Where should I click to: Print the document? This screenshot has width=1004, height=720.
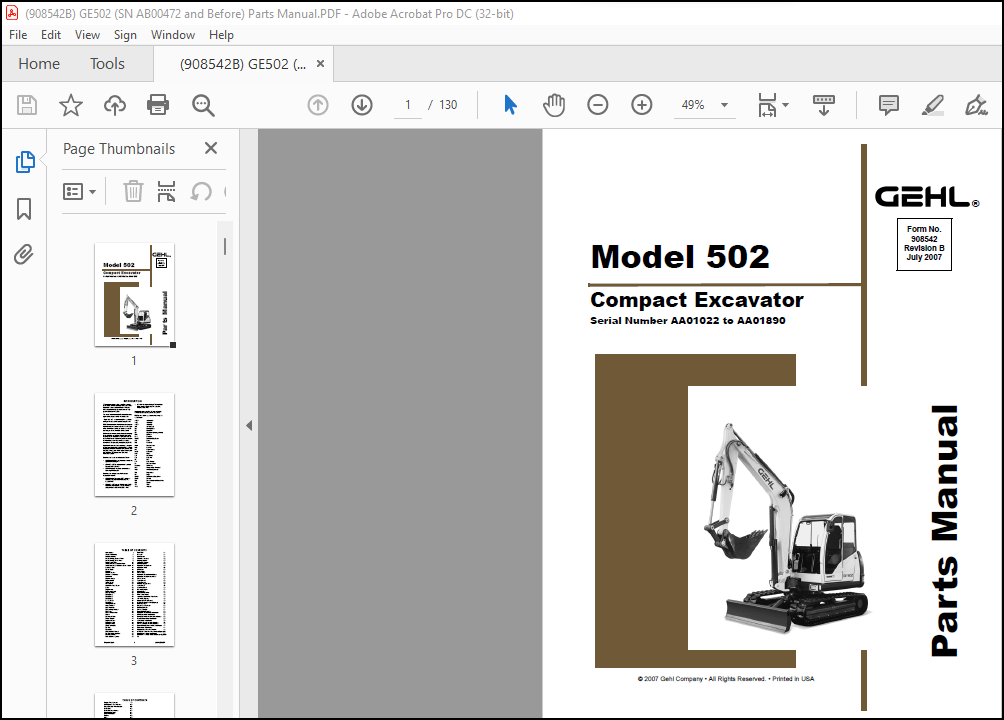click(158, 105)
